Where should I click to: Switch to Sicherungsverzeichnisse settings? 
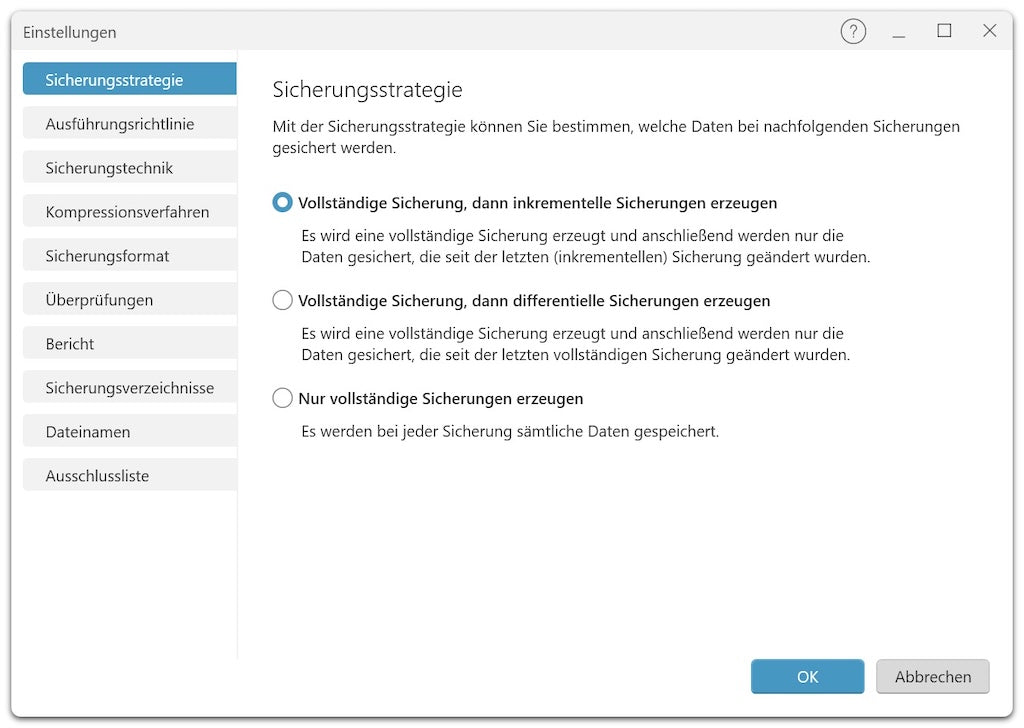pos(129,388)
